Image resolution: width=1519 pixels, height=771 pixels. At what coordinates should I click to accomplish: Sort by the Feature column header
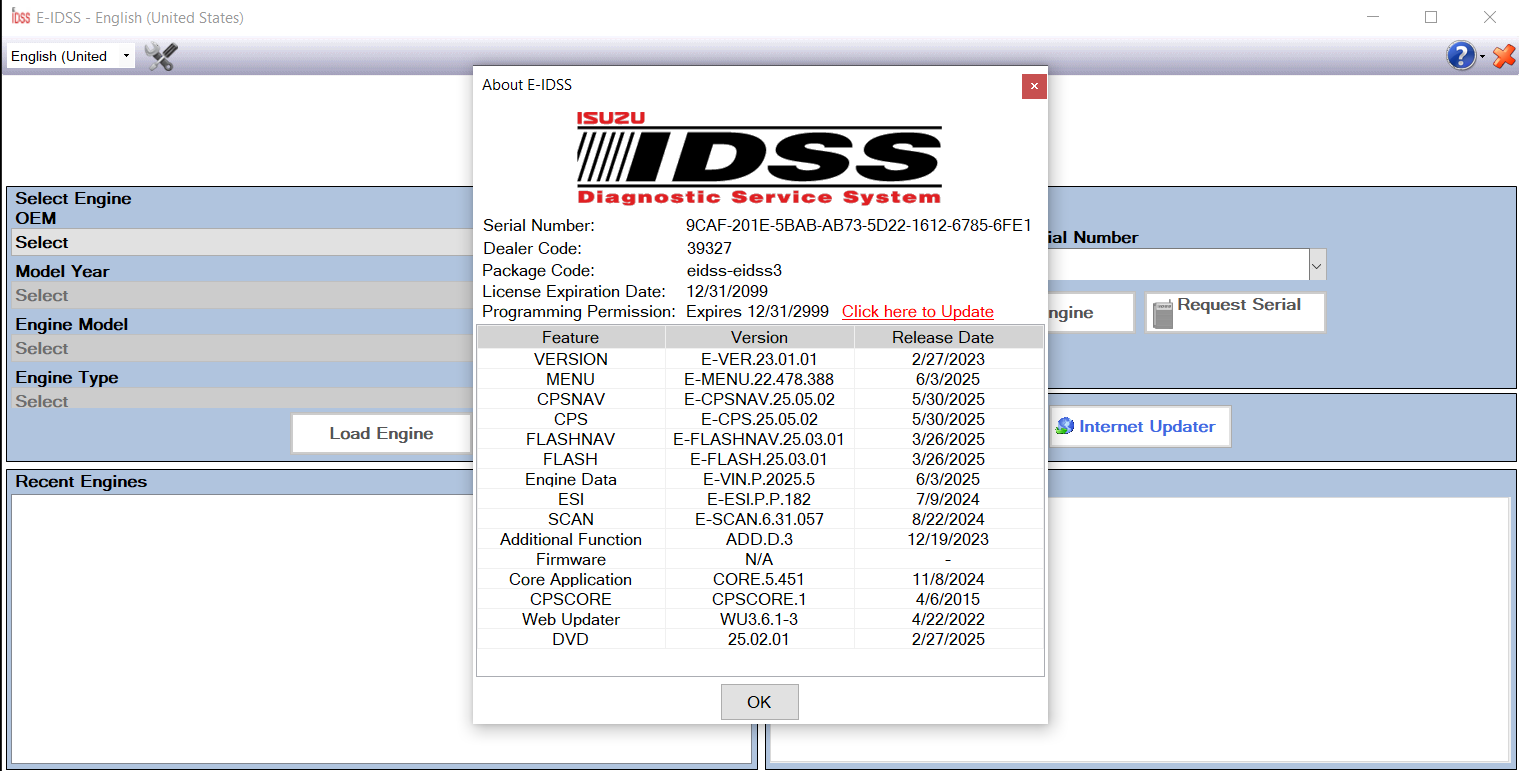(571, 337)
